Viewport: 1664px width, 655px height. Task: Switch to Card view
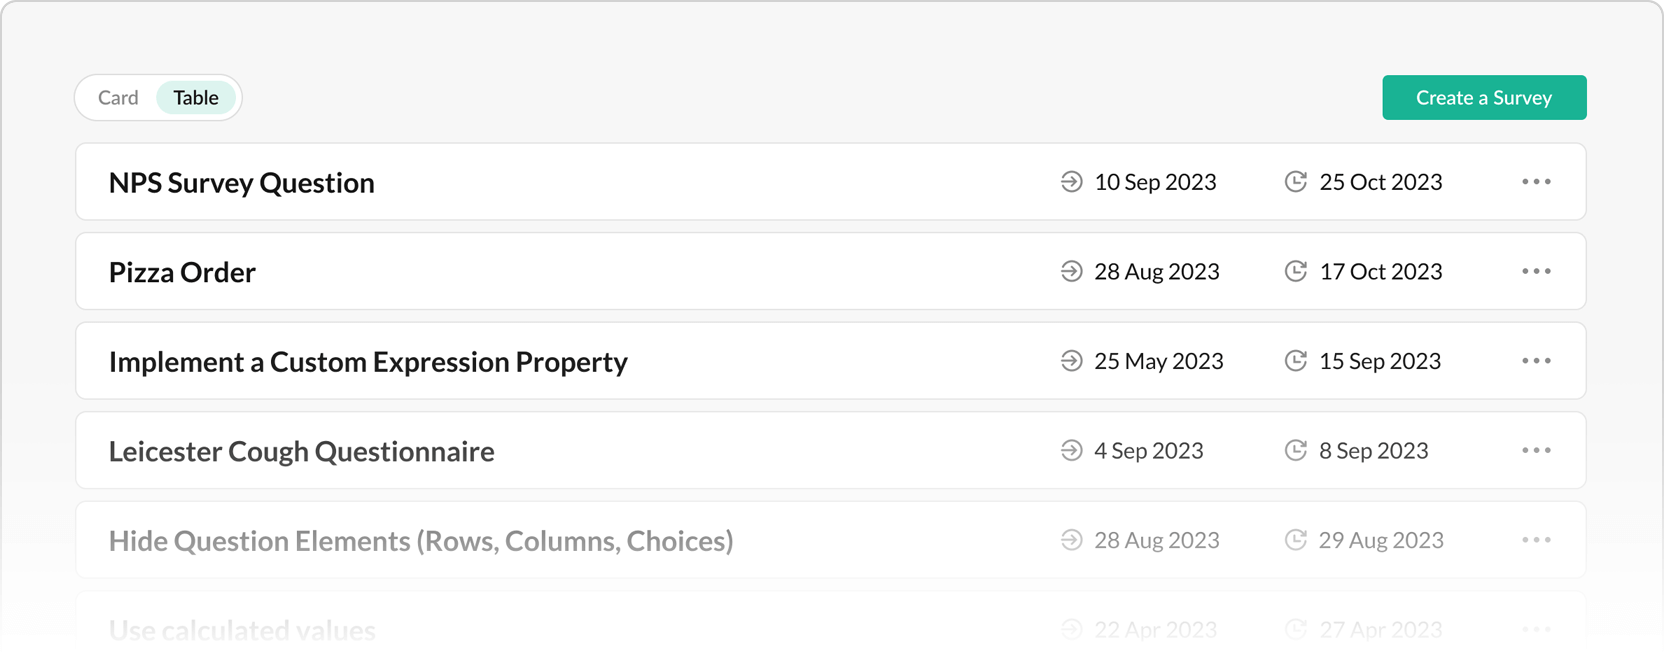coord(117,97)
